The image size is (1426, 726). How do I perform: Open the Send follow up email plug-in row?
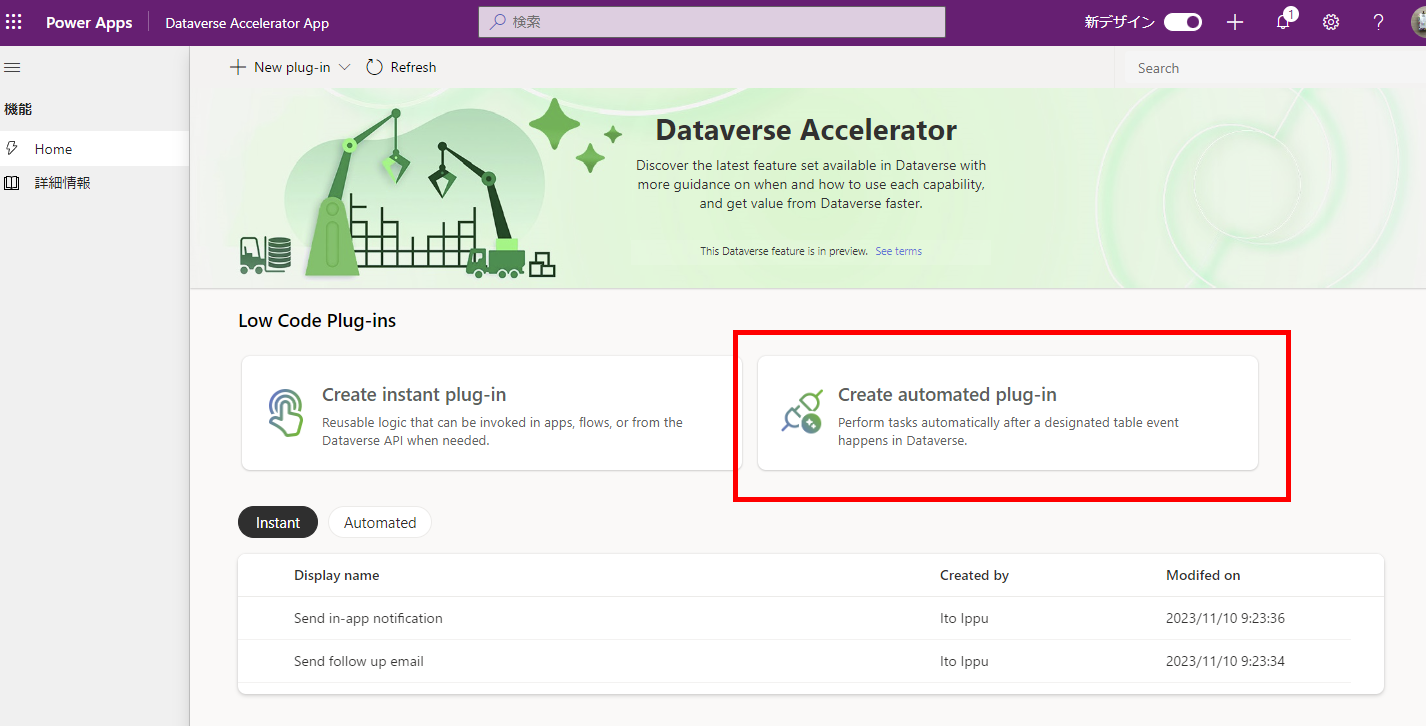[x=358, y=661]
